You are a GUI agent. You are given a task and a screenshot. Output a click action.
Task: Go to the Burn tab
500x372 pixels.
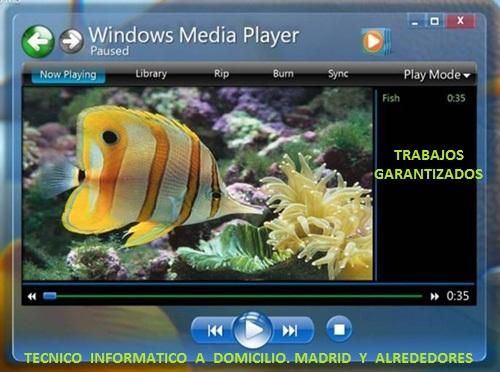pyautogui.click(x=283, y=74)
